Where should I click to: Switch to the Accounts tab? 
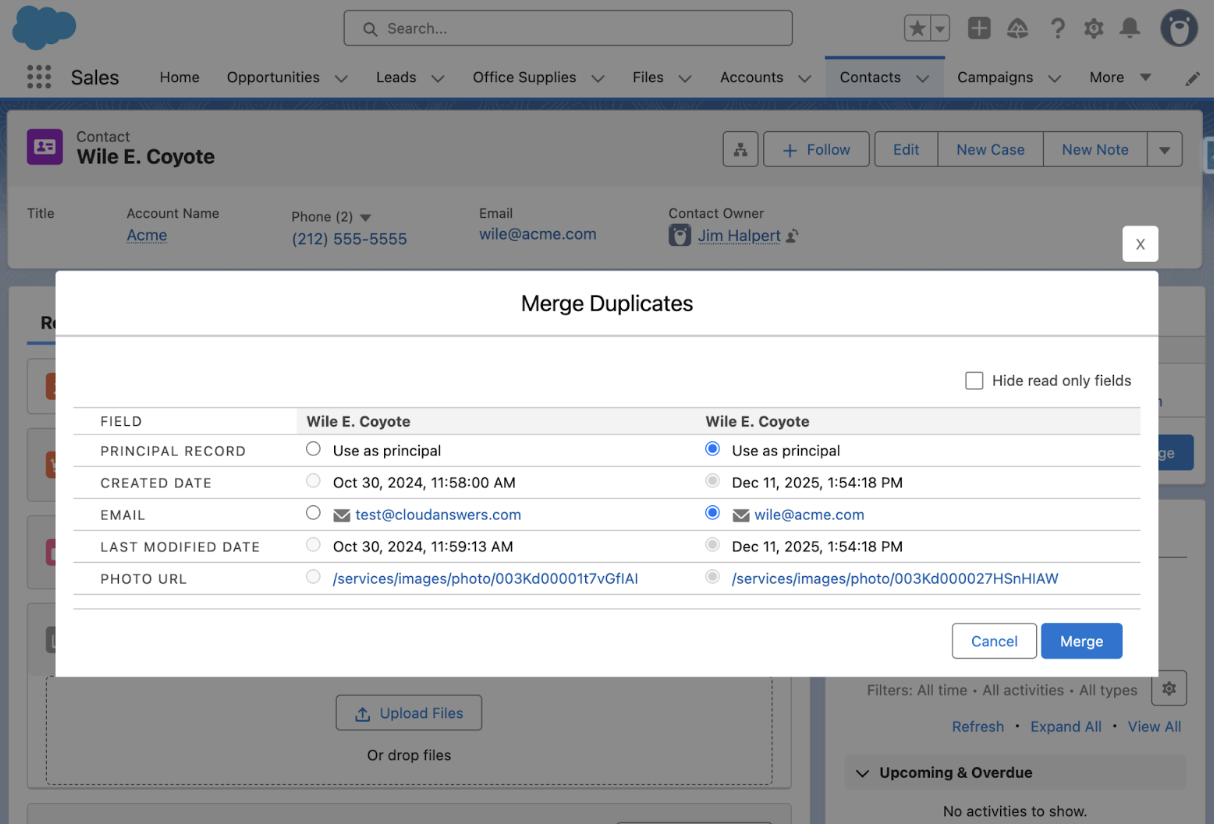click(x=751, y=77)
